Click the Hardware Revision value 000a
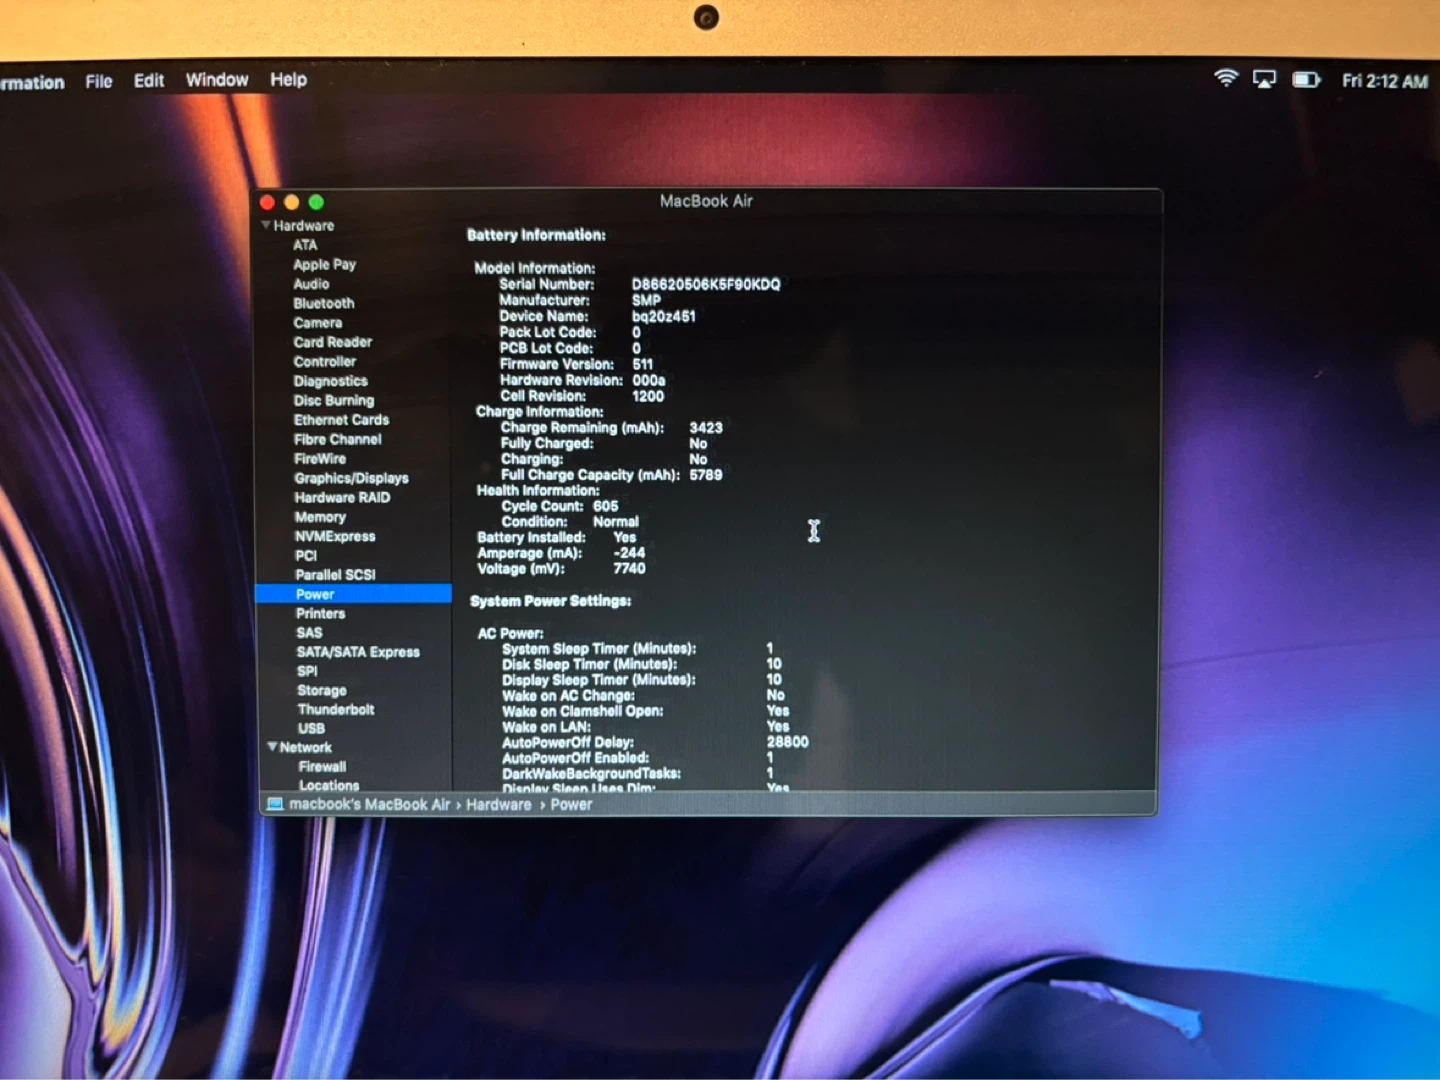The width and height of the screenshot is (1440, 1080). click(649, 381)
